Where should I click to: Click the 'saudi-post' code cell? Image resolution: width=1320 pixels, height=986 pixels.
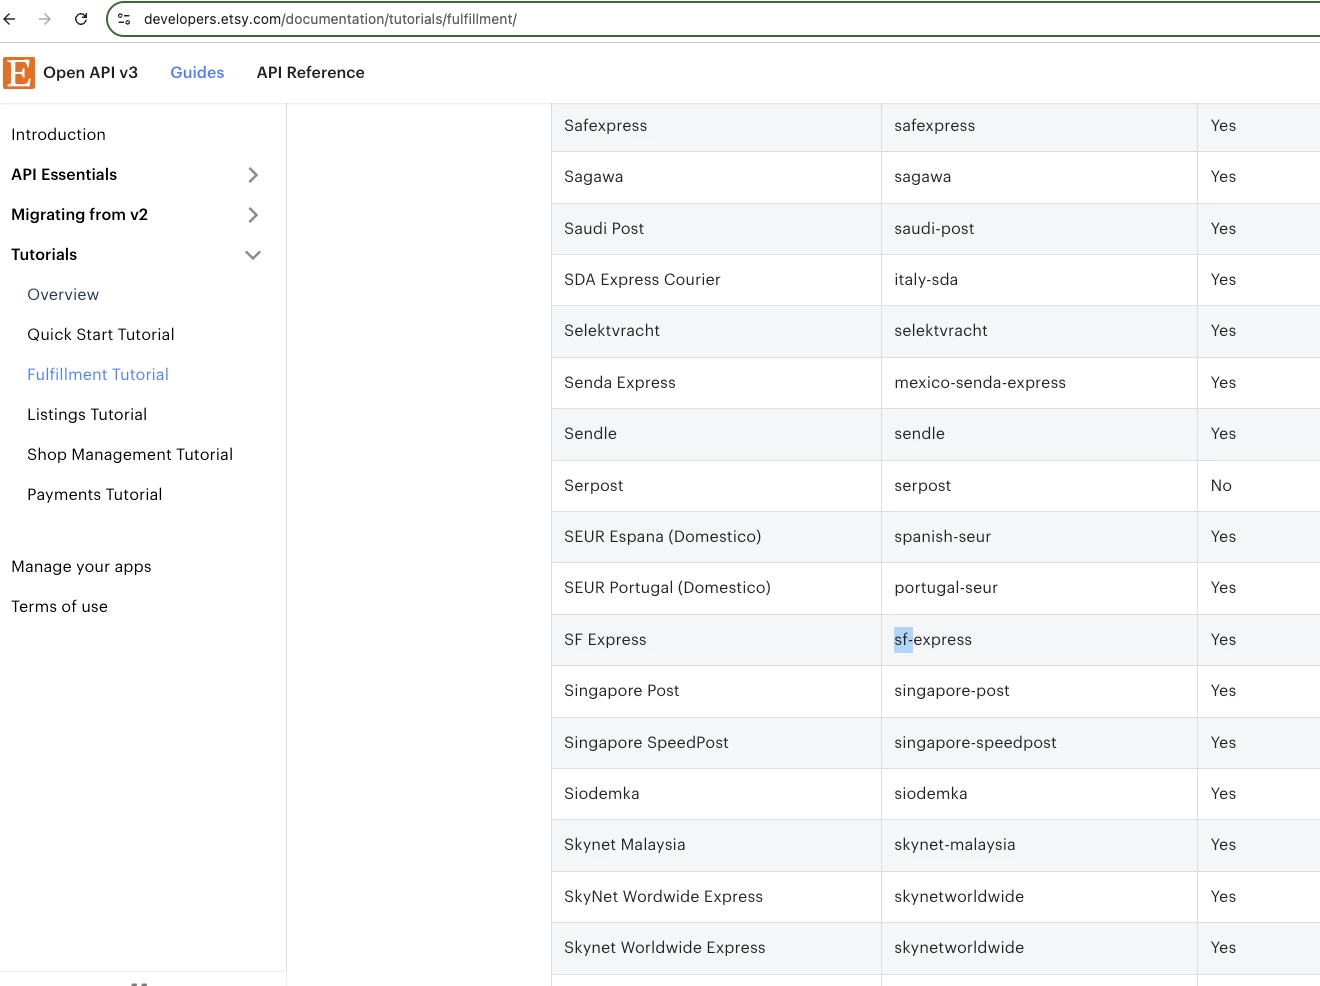pos(1039,229)
